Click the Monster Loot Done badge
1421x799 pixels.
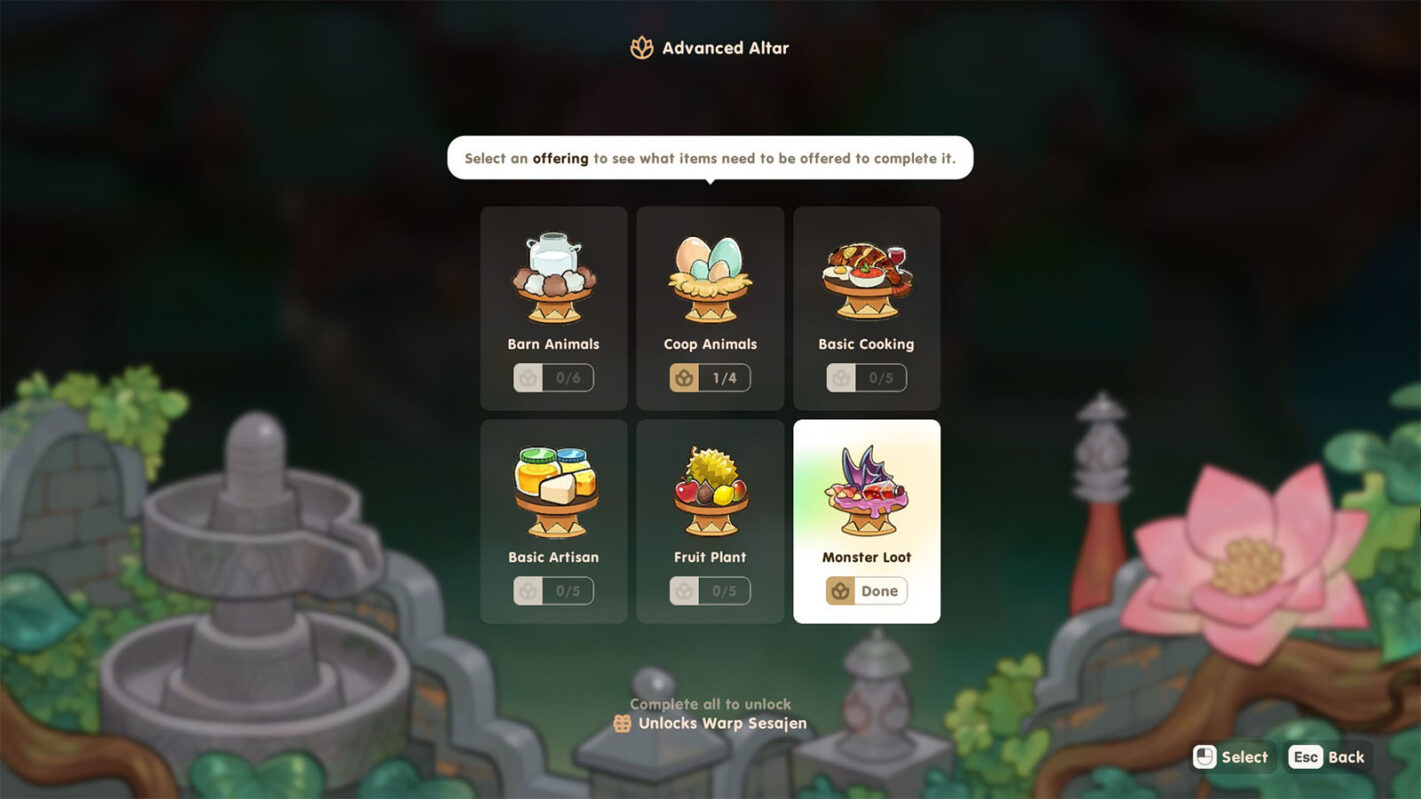(x=866, y=591)
